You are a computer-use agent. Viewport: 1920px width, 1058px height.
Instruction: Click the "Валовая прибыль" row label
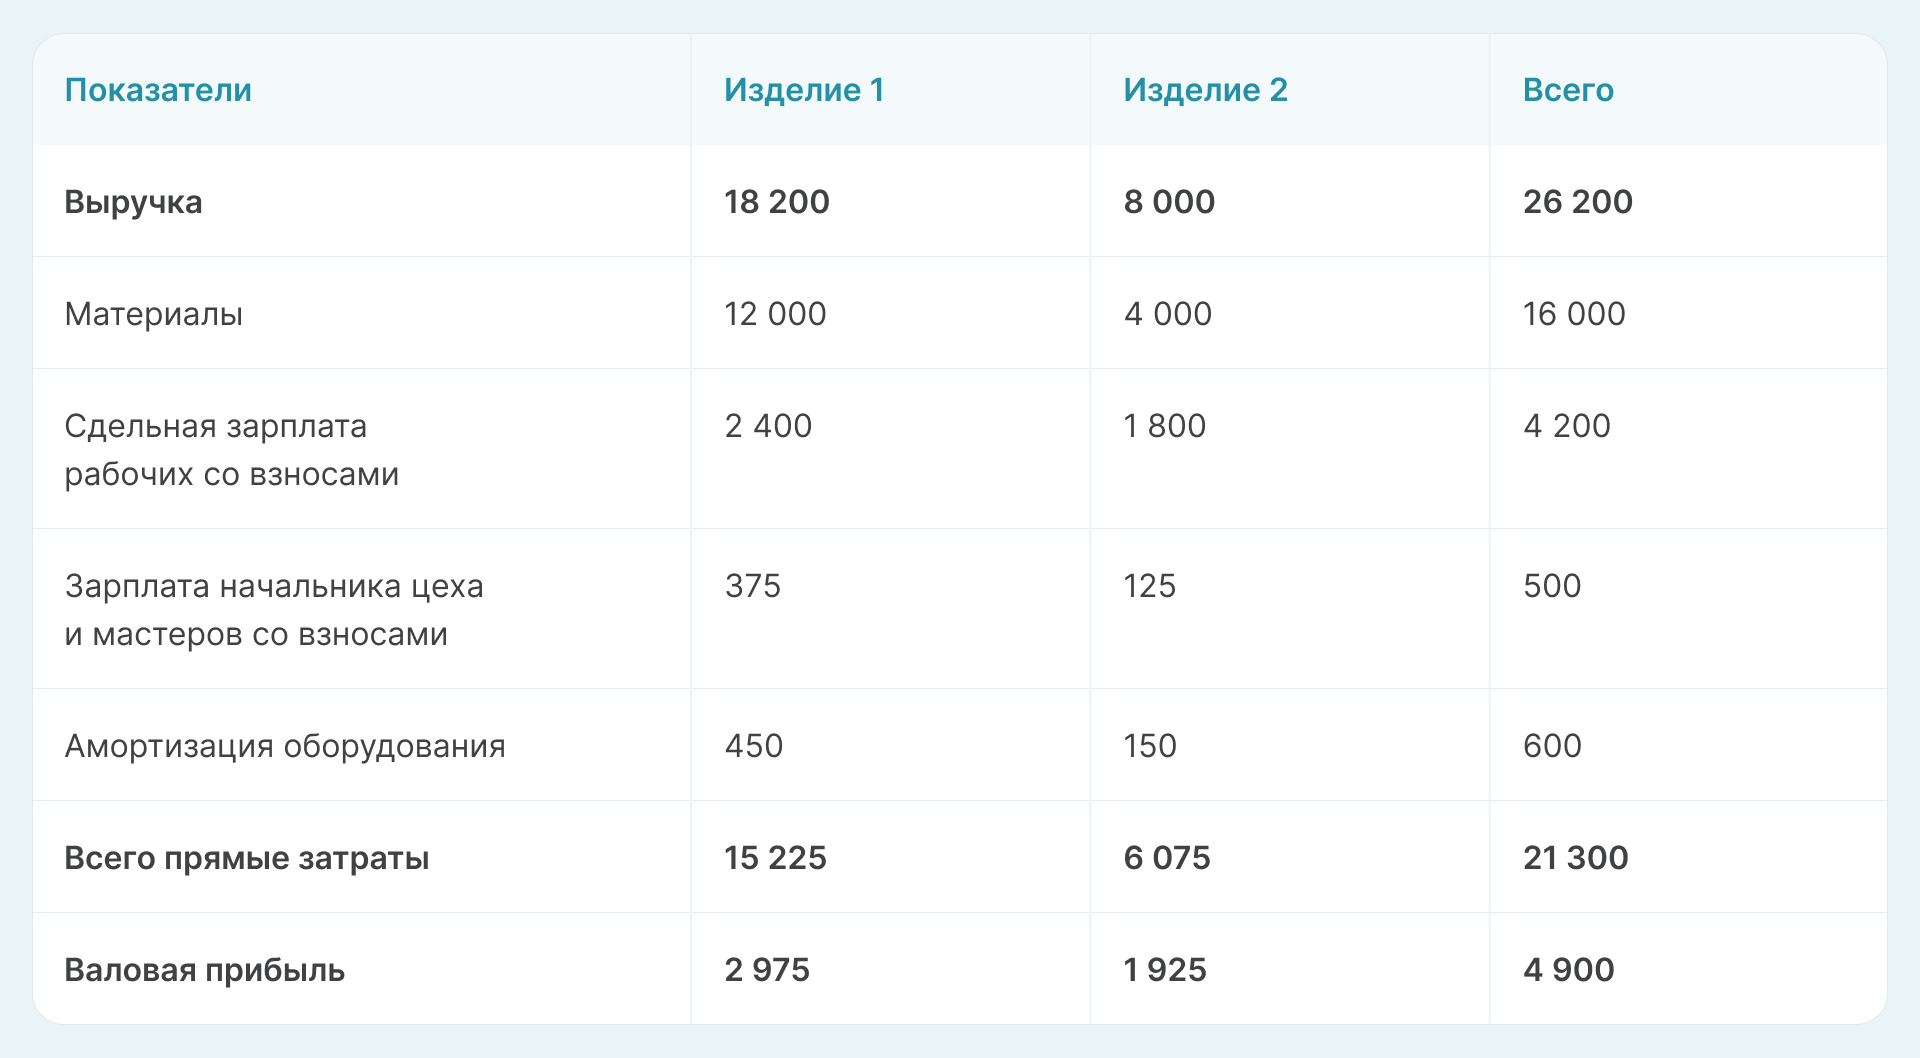(x=204, y=970)
